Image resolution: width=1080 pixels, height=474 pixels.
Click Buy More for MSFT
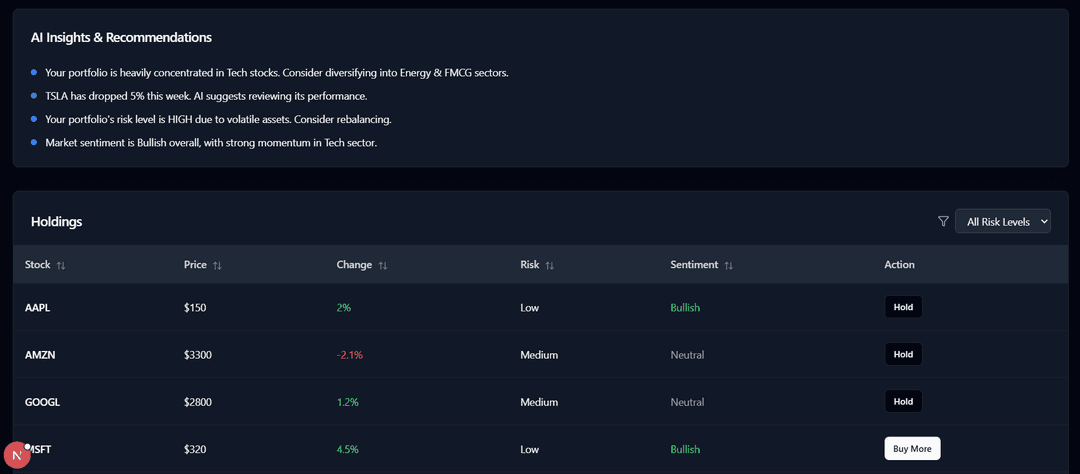point(912,449)
